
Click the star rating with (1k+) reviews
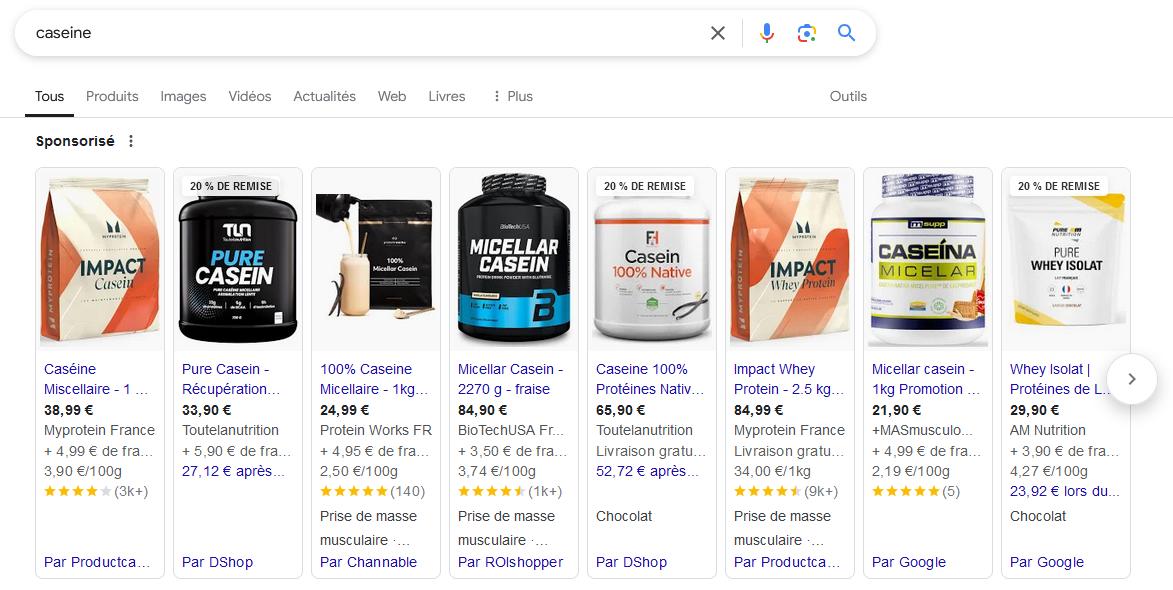(510, 491)
